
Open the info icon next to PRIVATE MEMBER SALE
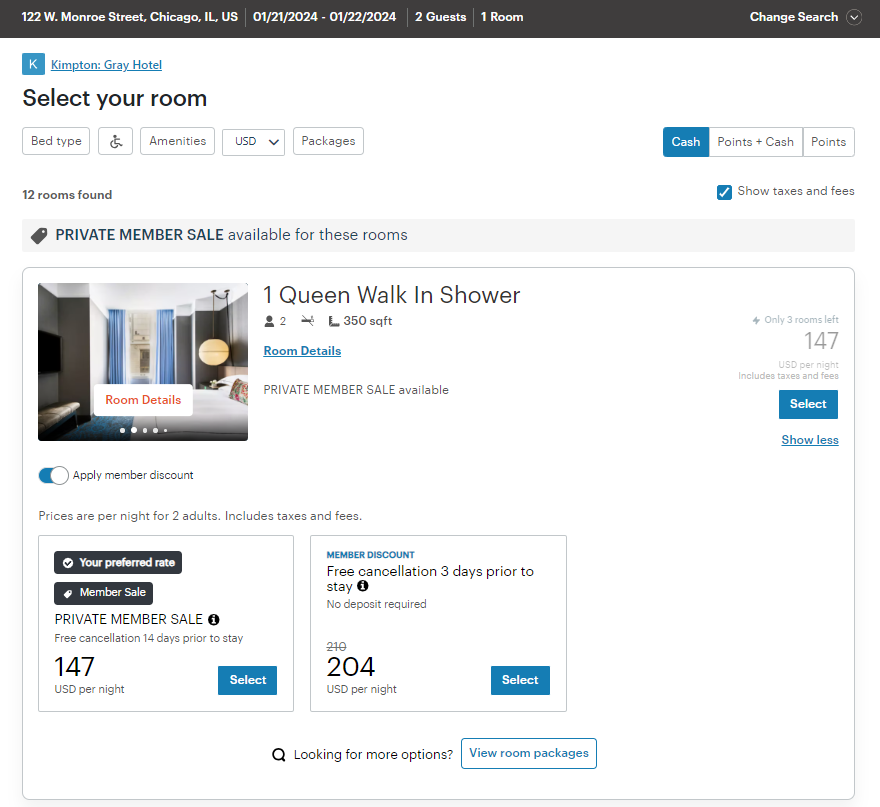coord(213,619)
